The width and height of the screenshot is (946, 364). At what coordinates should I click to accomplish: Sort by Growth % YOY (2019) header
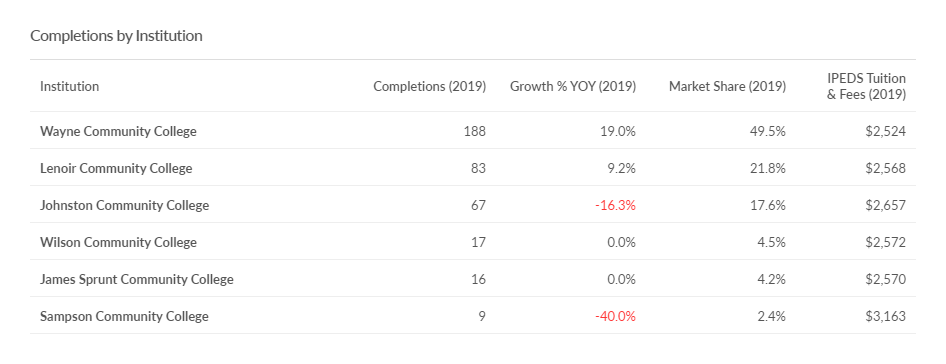point(573,86)
